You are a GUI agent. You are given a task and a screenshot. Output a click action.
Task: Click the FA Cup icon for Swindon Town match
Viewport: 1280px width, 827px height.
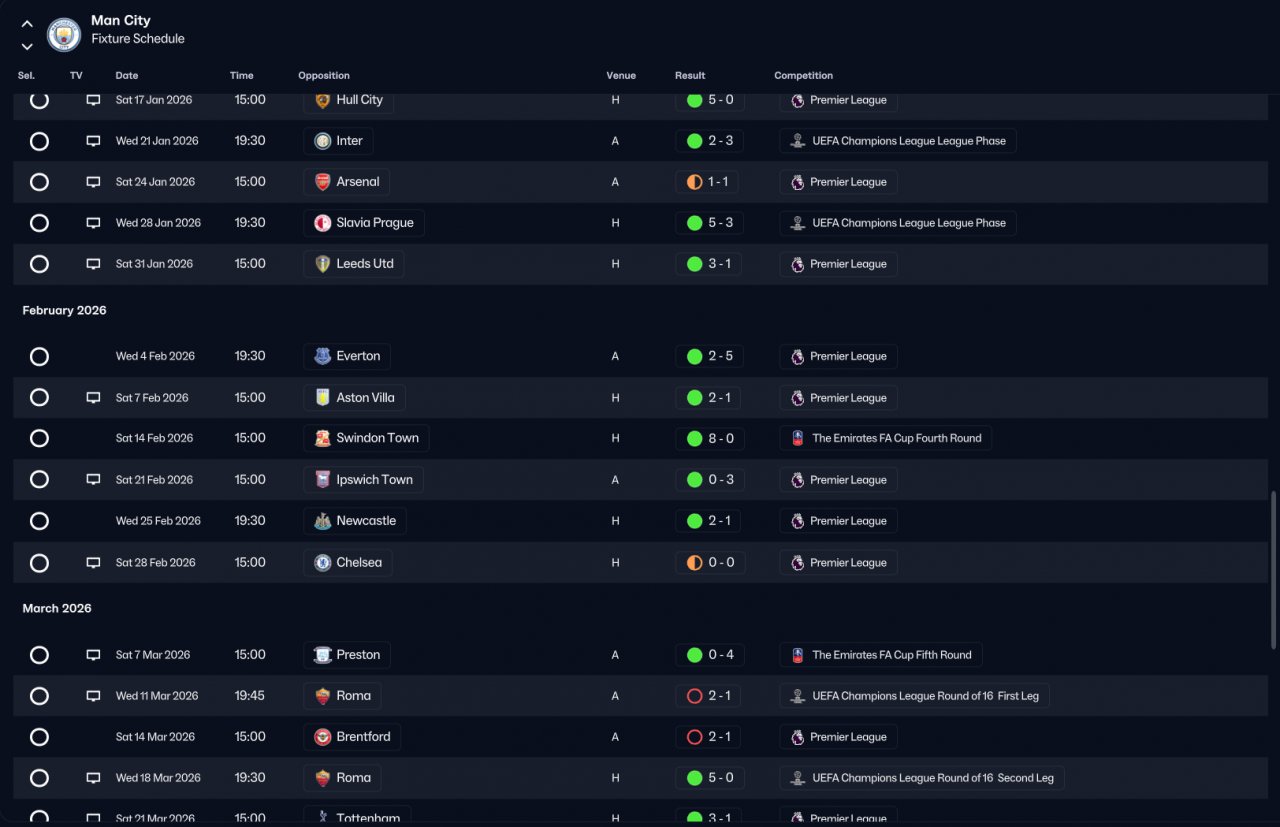click(797, 438)
